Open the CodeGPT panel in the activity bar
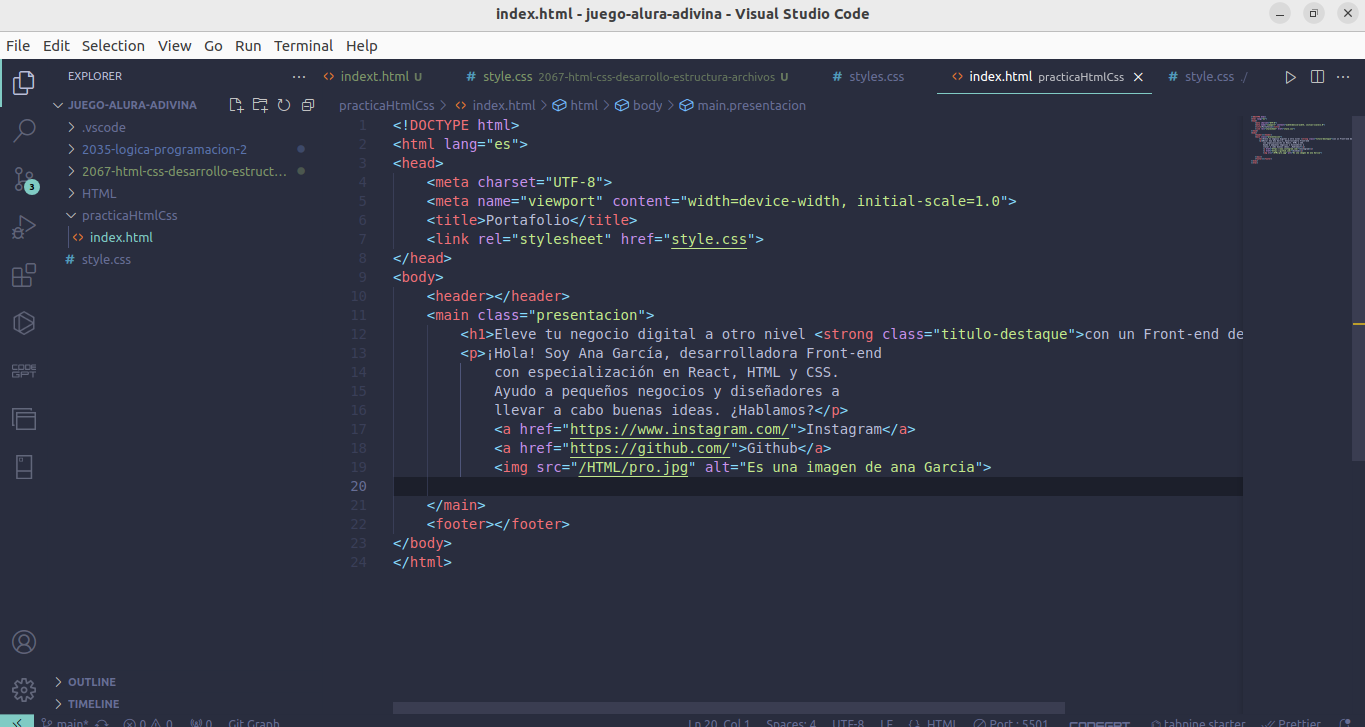The image size is (1365, 727). pyautogui.click(x=24, y=371)
